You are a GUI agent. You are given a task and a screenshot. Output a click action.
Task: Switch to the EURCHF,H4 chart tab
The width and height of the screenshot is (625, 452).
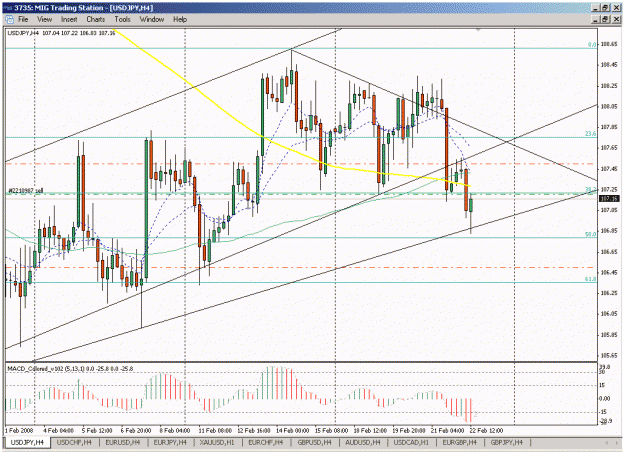pos(265,442)
